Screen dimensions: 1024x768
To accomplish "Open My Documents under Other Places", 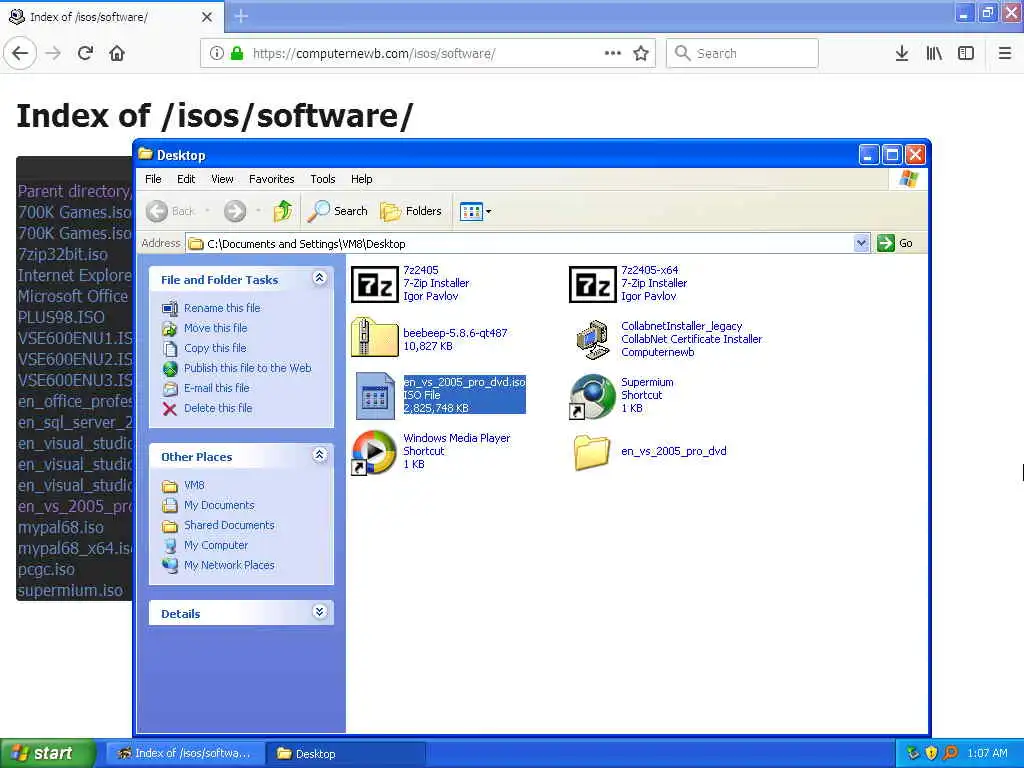I will pos(219,505).
